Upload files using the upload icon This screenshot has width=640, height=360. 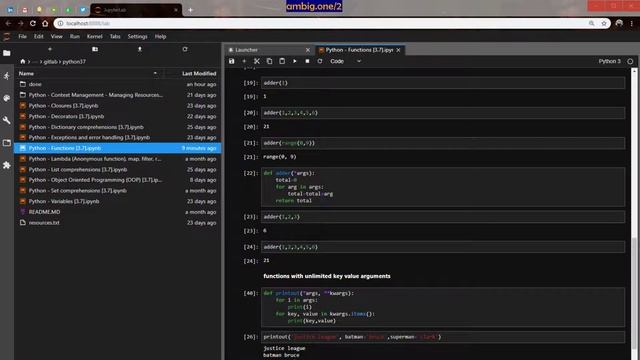[140, 49]
